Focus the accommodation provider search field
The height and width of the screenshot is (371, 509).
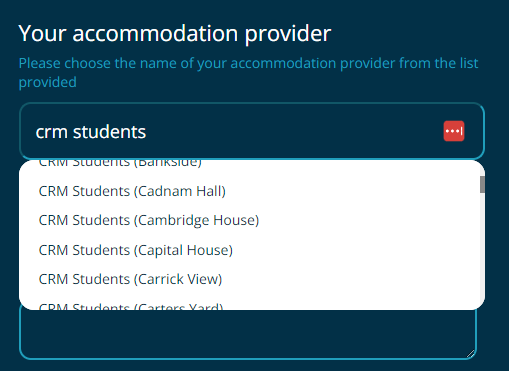click(252, 131)
